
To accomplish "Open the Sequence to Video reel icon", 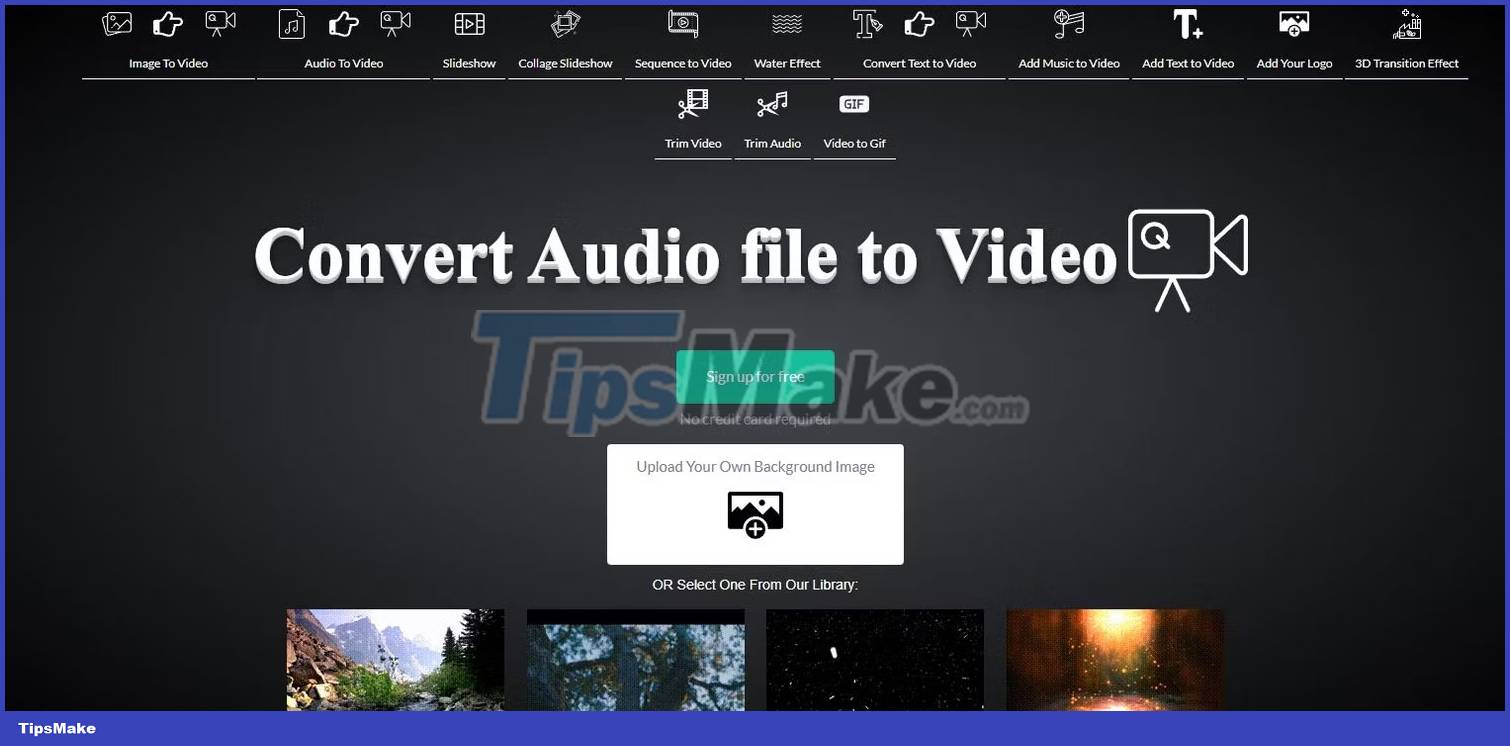I will (683, 23).
